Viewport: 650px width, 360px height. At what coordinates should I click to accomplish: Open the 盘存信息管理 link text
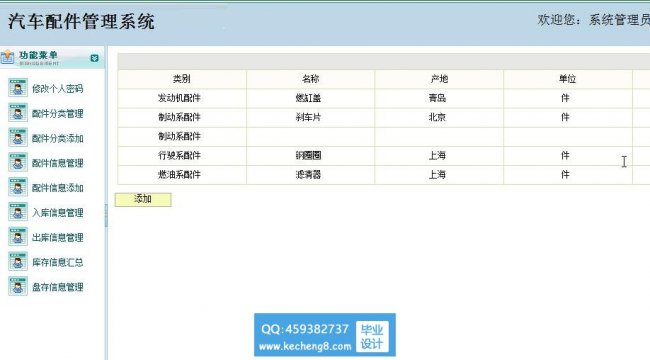58,287
